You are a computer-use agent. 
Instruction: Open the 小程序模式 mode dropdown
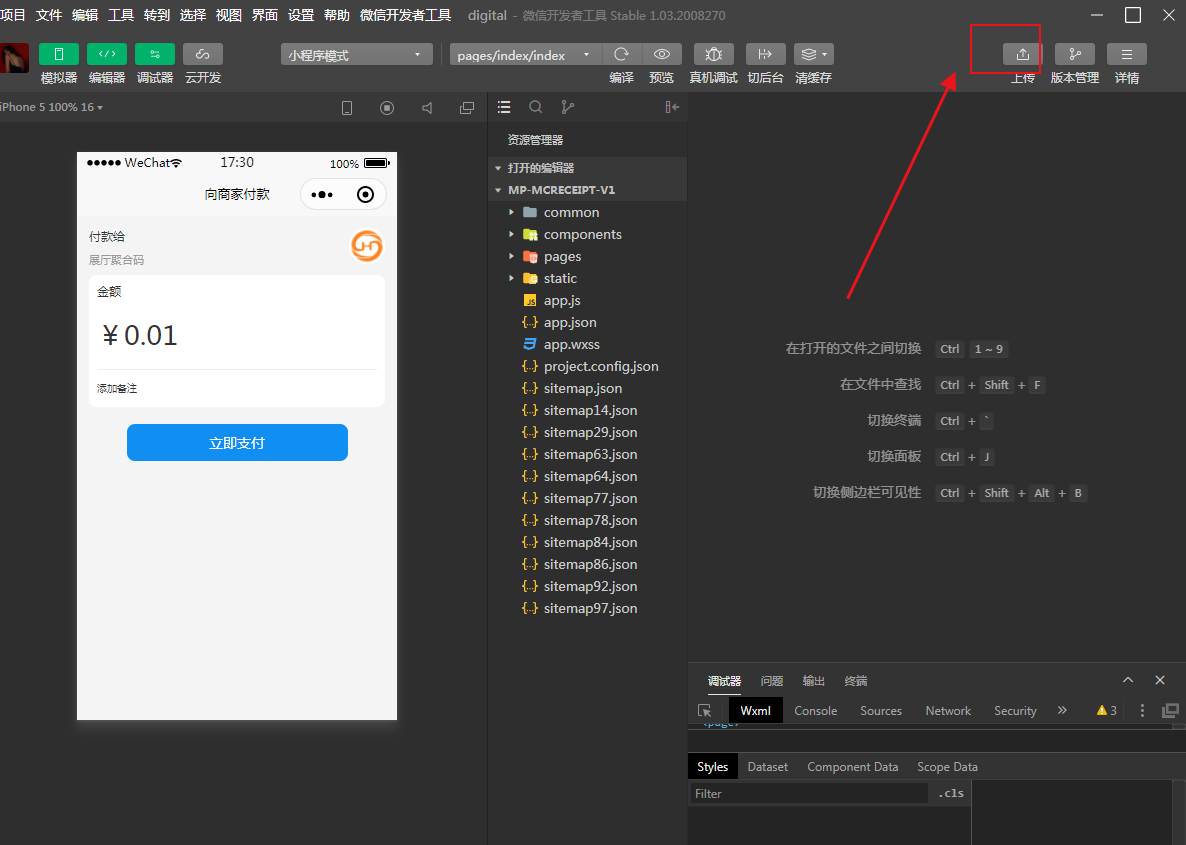[356, 55]
